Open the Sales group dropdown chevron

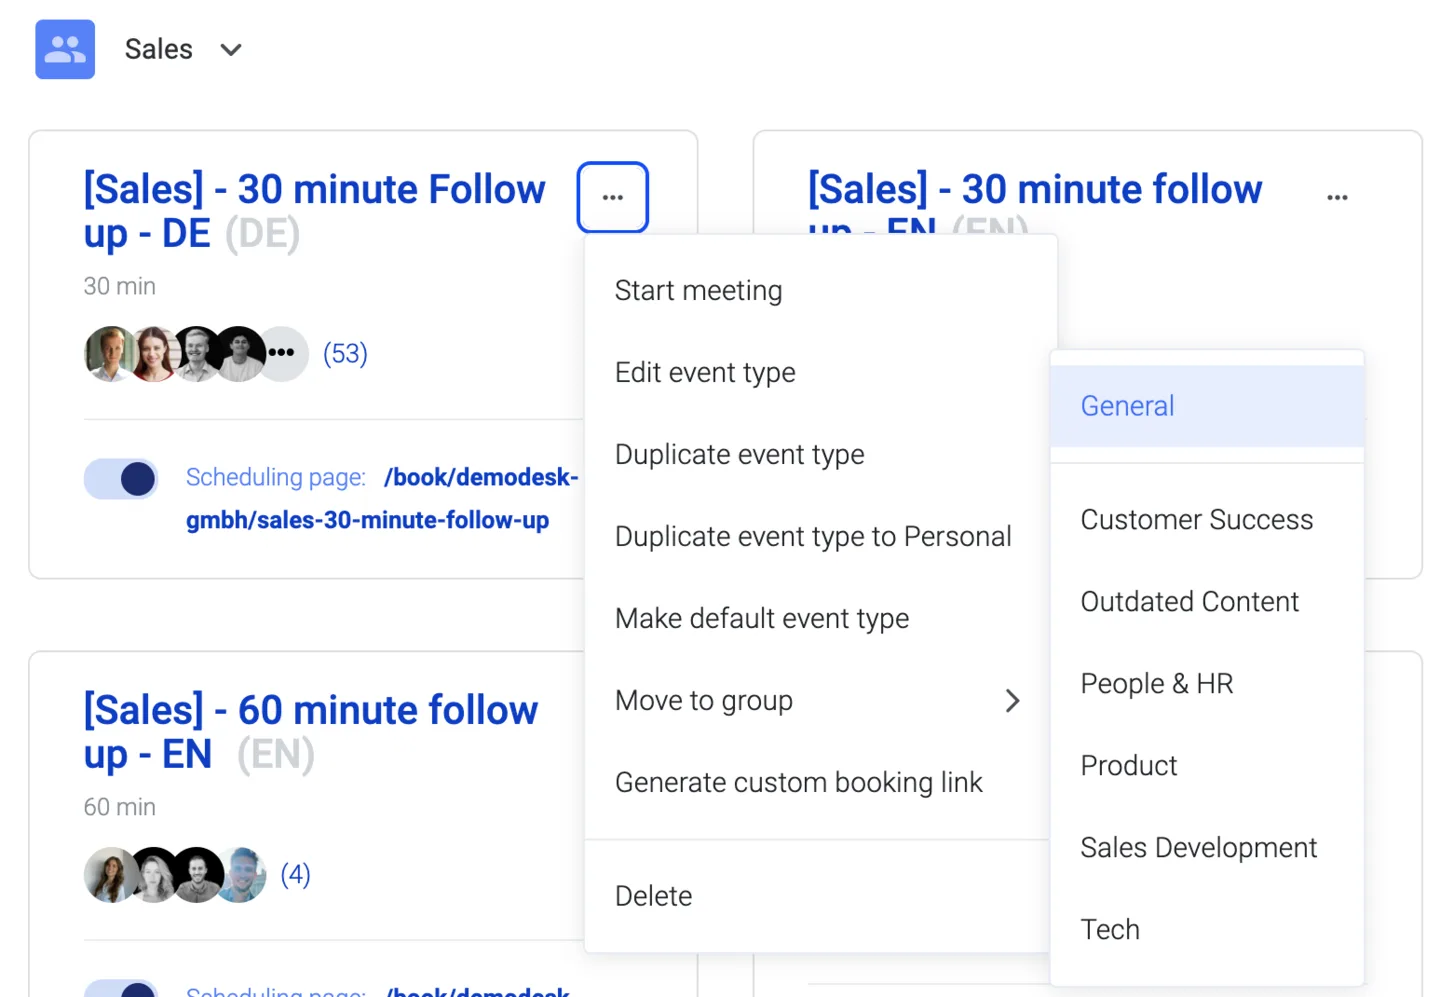[x=231, y=50]
